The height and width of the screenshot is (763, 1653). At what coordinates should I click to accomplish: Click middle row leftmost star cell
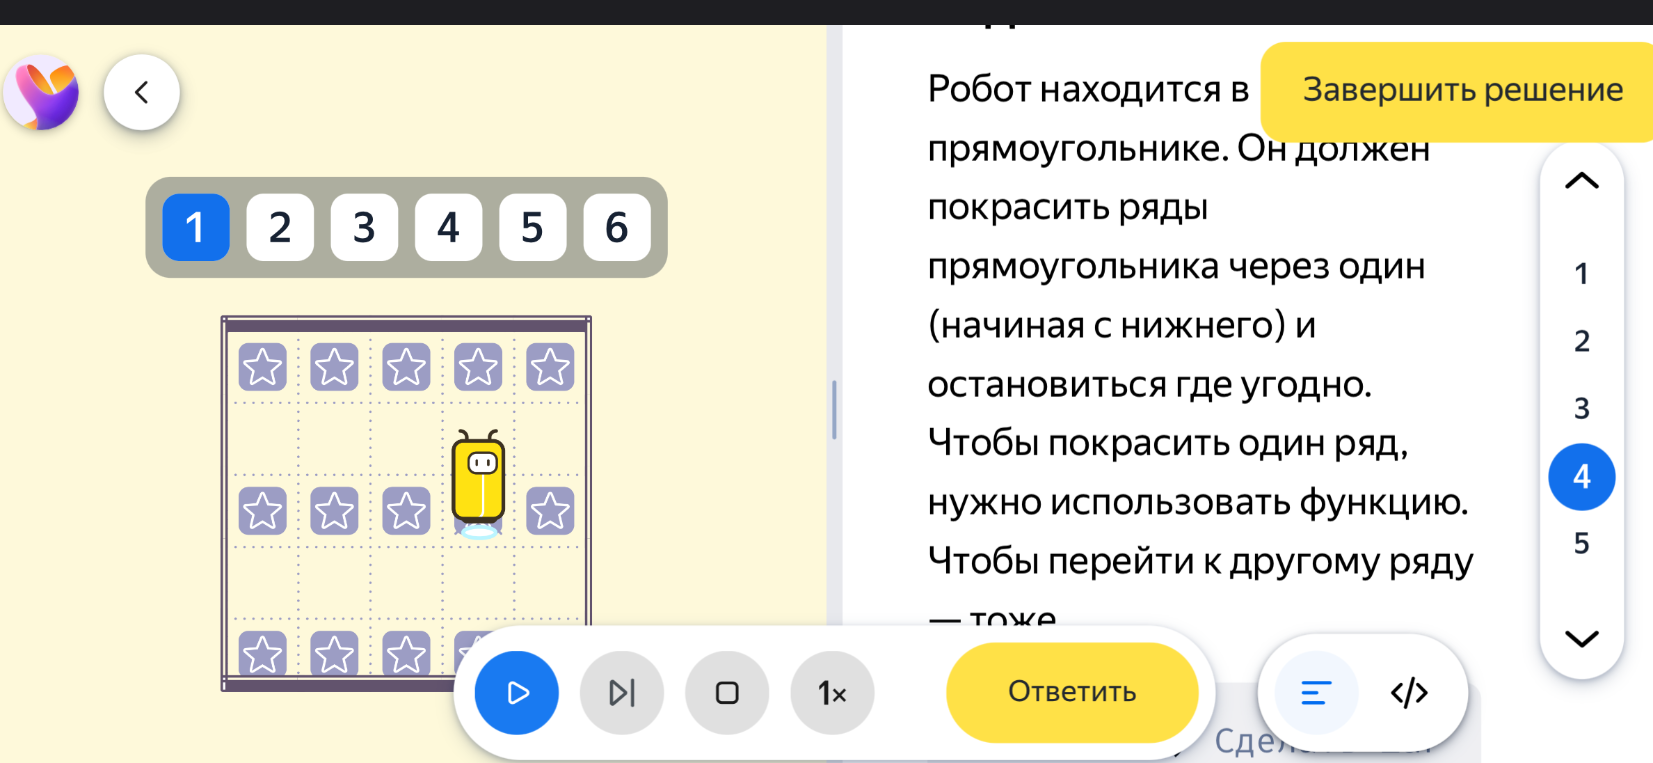click(263, 511)
